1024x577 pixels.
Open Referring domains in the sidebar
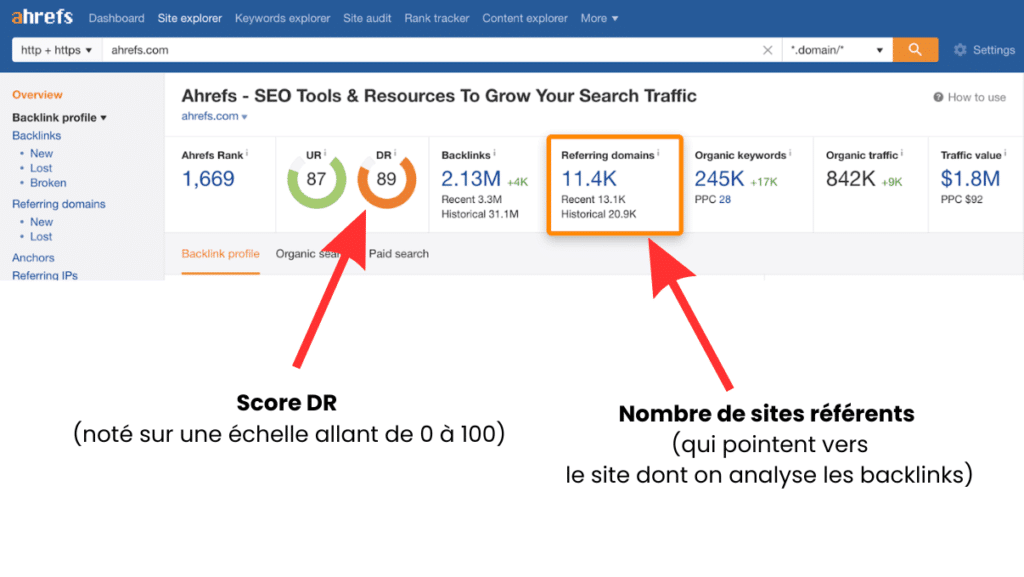pos(59,204)
